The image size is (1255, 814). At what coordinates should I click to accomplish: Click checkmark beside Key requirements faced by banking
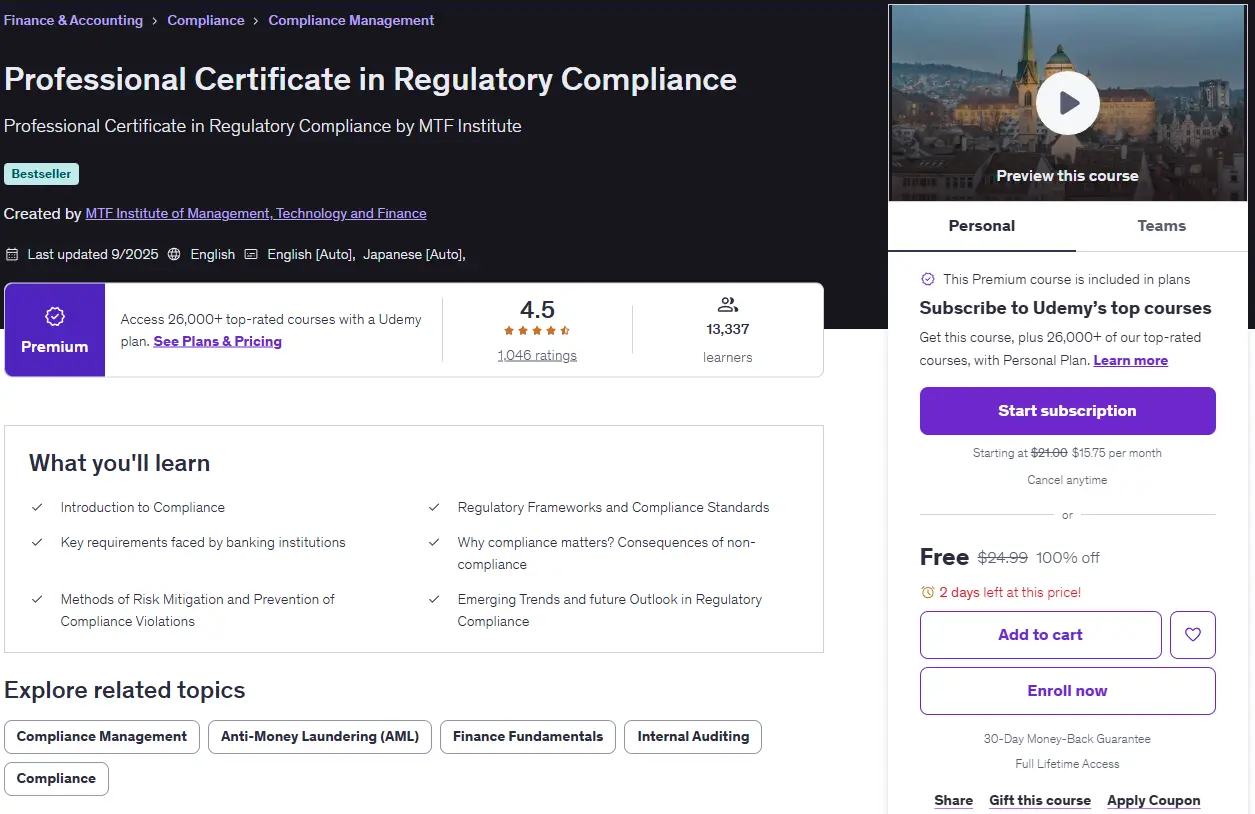click(x=37, y=542)
